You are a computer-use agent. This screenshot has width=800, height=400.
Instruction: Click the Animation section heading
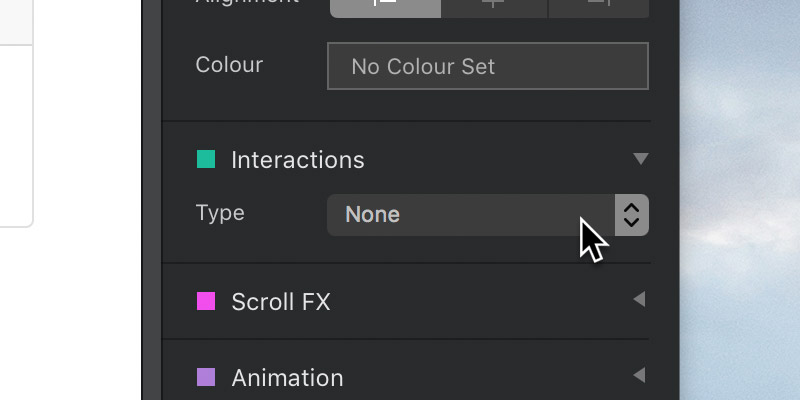coord(287,378)
